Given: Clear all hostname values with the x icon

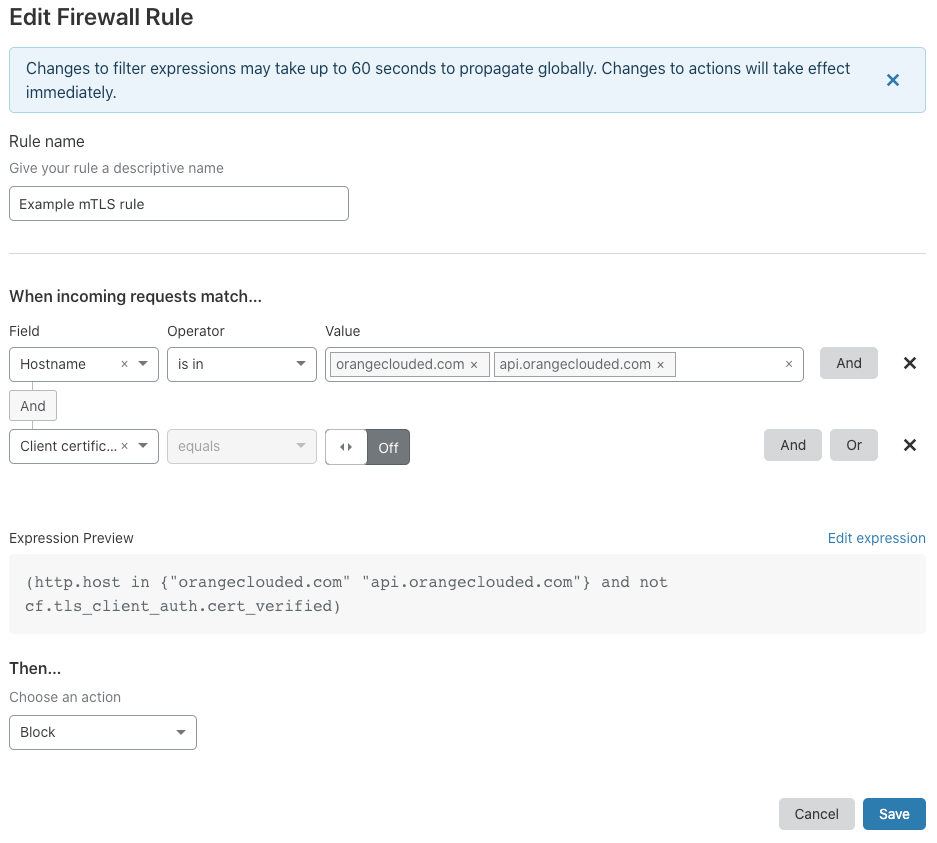Looking at the screenshot, I should coord(789,364).
